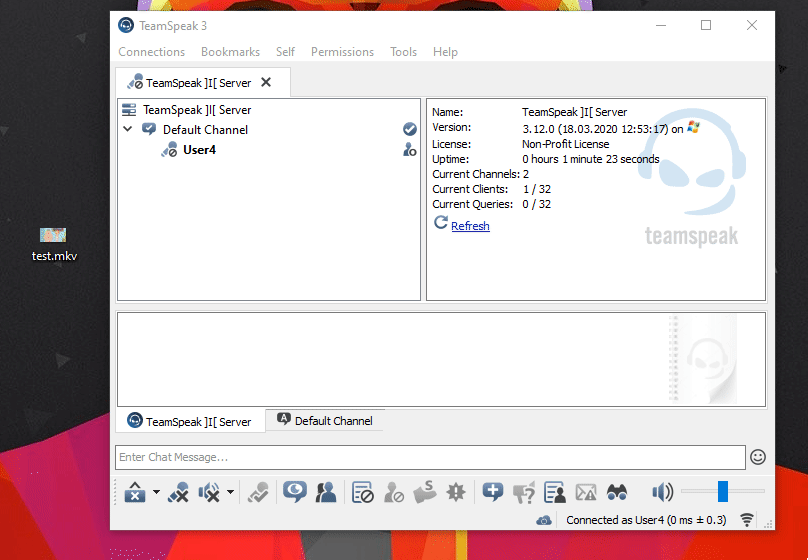Viewport: 808px width, 560px height.
Task: Select Default Channel in the tree
Action: (205, 130)
